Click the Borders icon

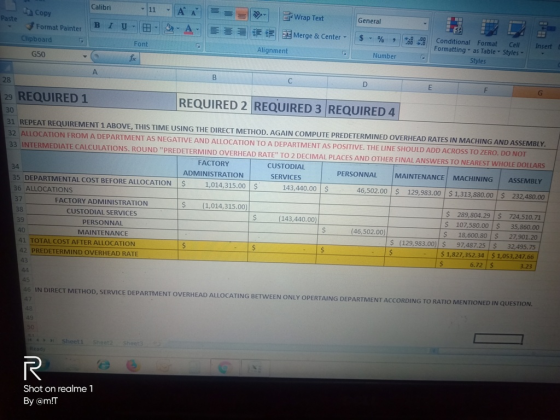coord(146,28)
